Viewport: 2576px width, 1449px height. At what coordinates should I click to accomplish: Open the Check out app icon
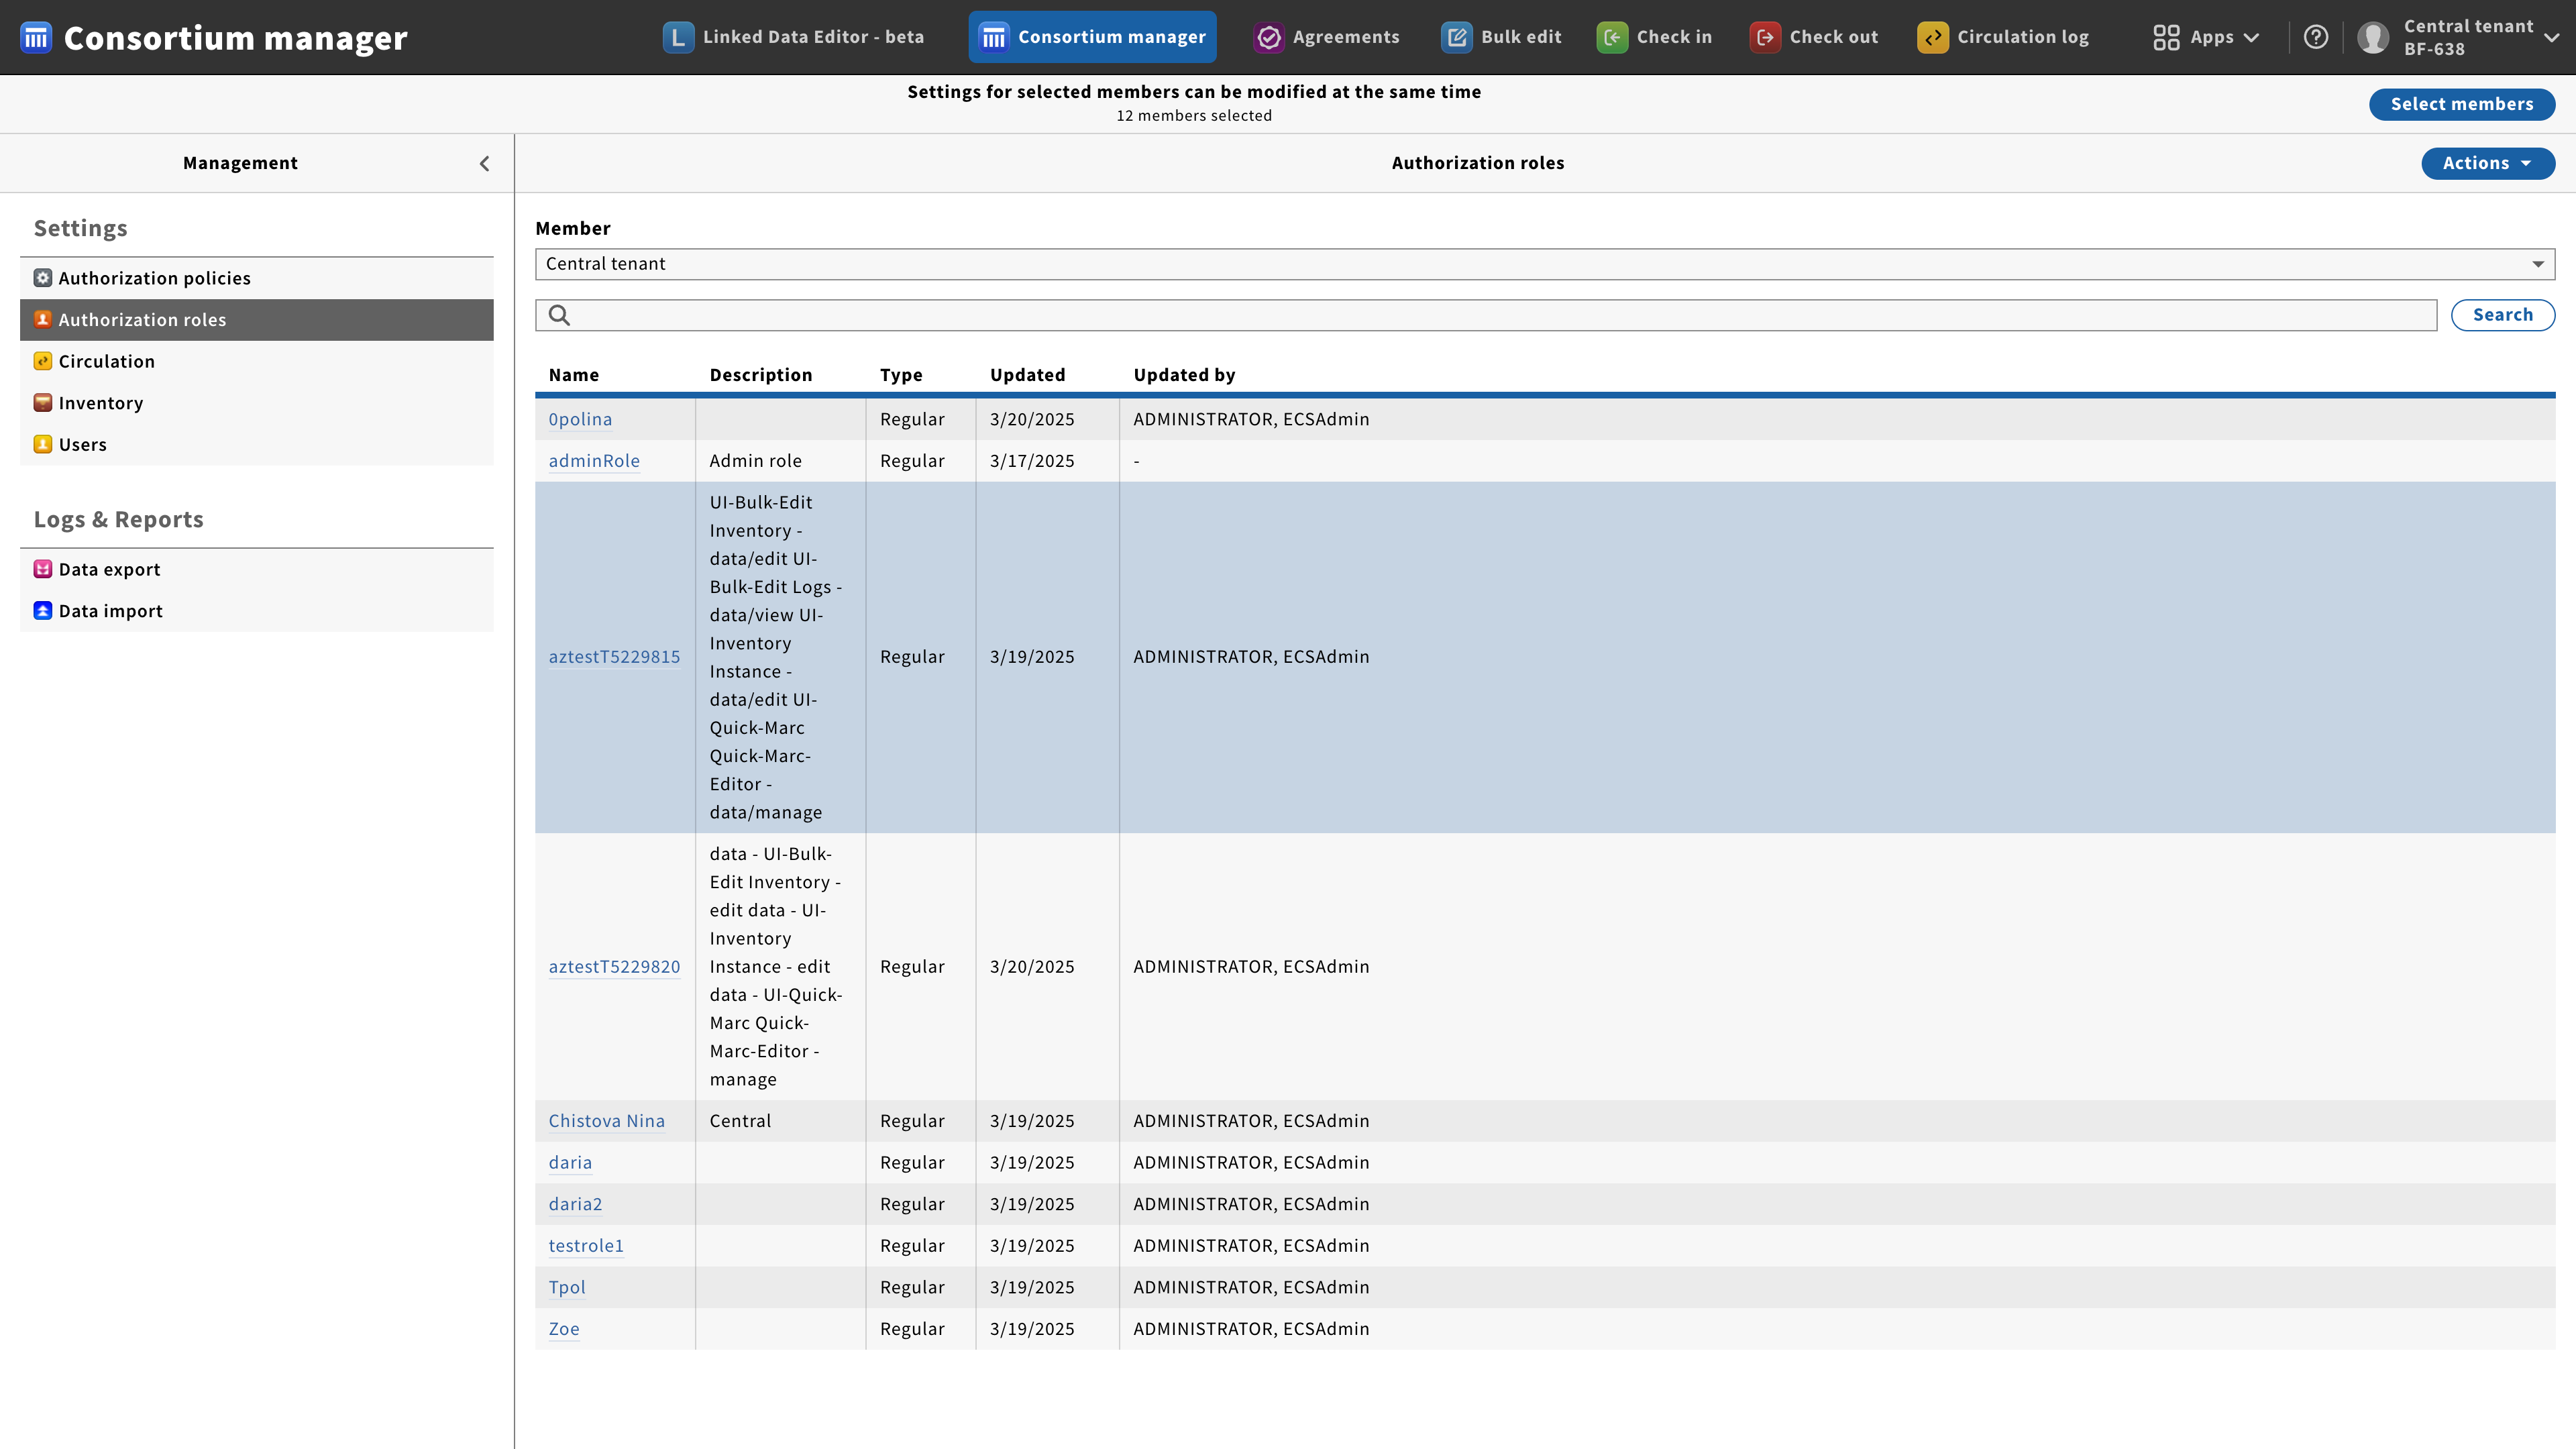pyautogui.click(x=1765, y=37)
